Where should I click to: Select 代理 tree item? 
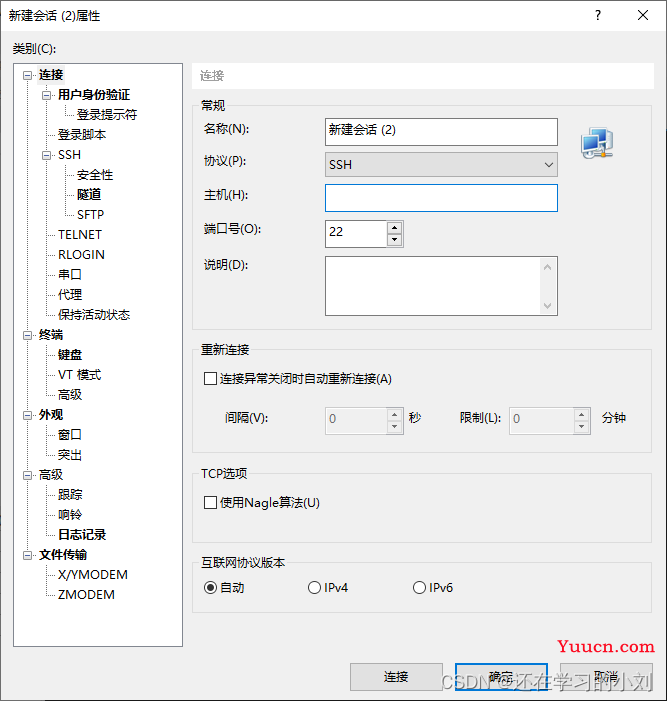coord(70,295)
